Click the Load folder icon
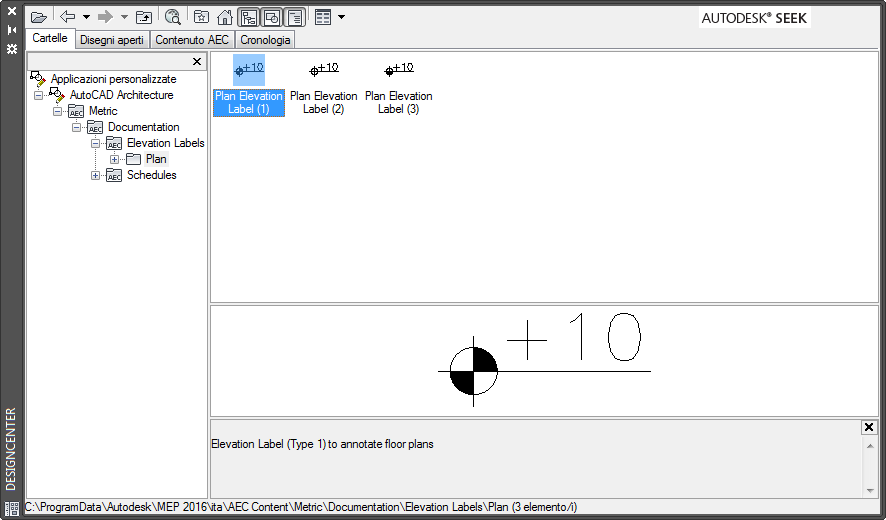The height and width of the screenshot is (520, 886). tap(38, 18)
